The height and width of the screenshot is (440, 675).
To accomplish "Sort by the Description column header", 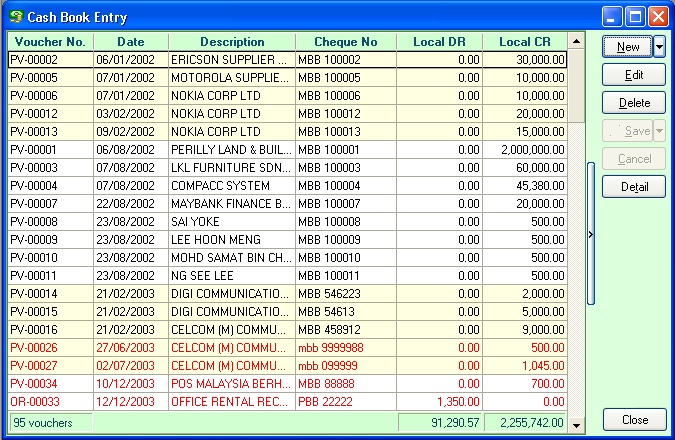I will click(232, 42).
